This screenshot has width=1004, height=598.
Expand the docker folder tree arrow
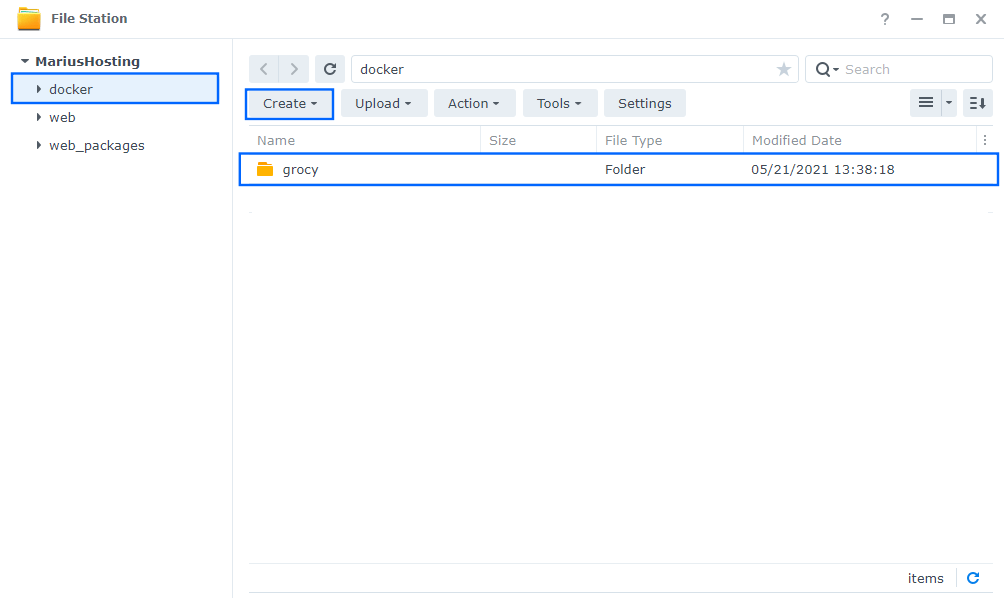click(39, 89)
